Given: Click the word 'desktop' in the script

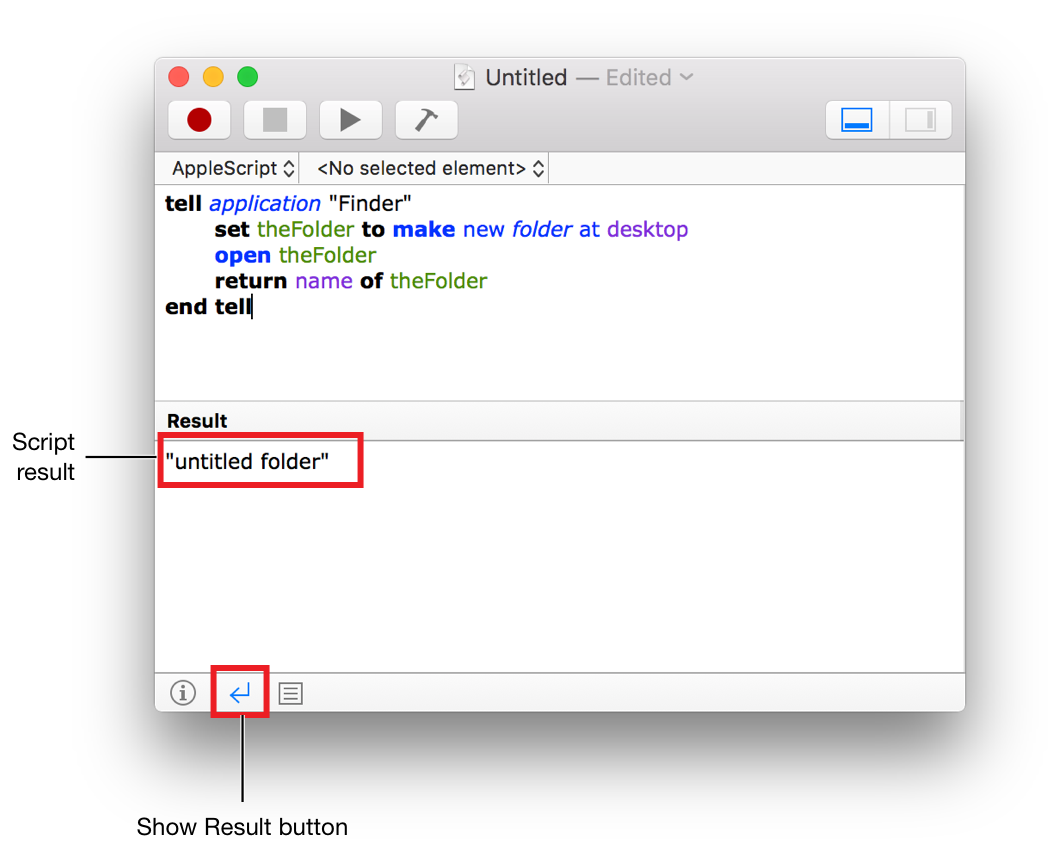Looking at the screenshot, I should (648, 229).
